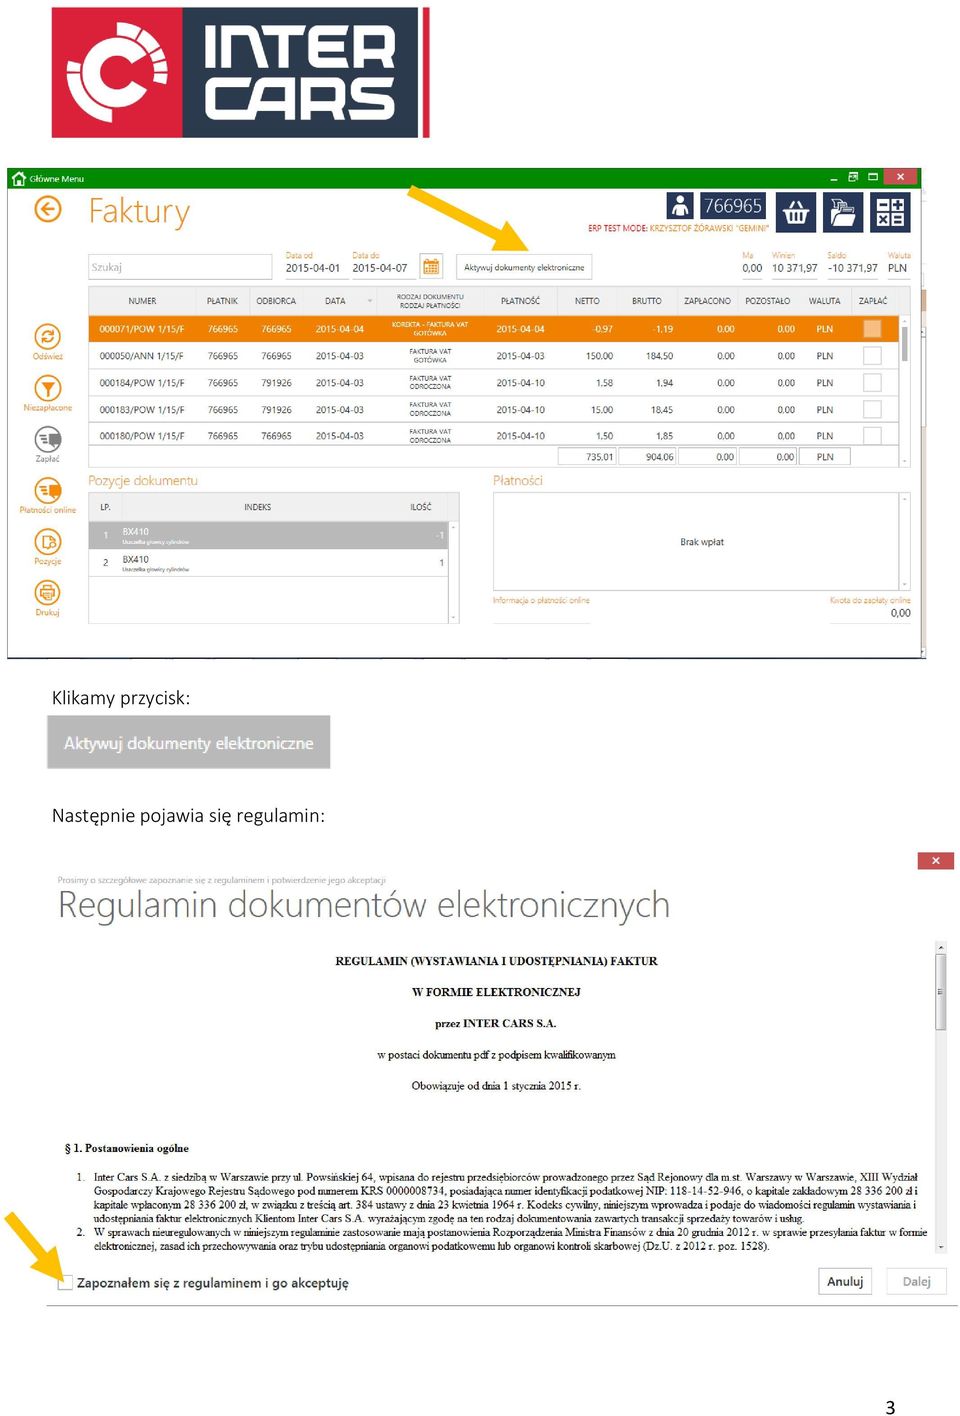Click the DATA column sort arrow
Screen dimensions: 960x1416
click(x=370, y=301)
